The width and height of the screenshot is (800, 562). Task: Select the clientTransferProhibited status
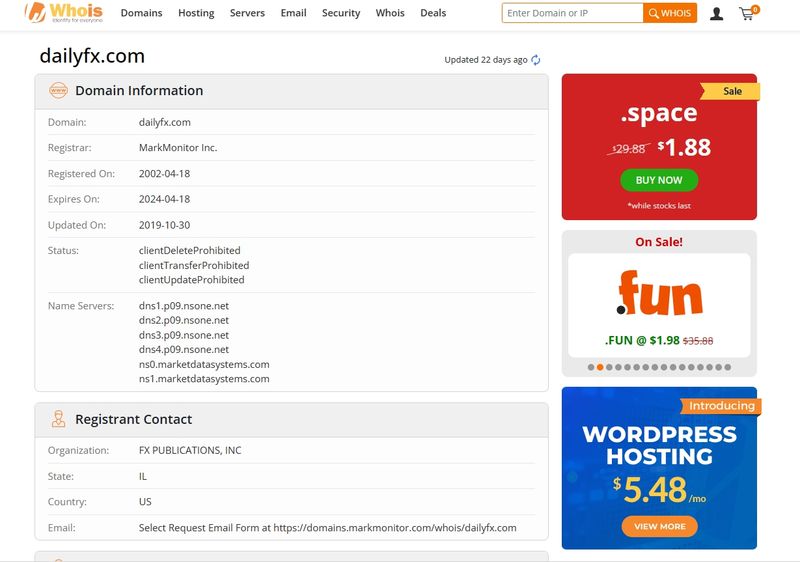click(194, 265)
